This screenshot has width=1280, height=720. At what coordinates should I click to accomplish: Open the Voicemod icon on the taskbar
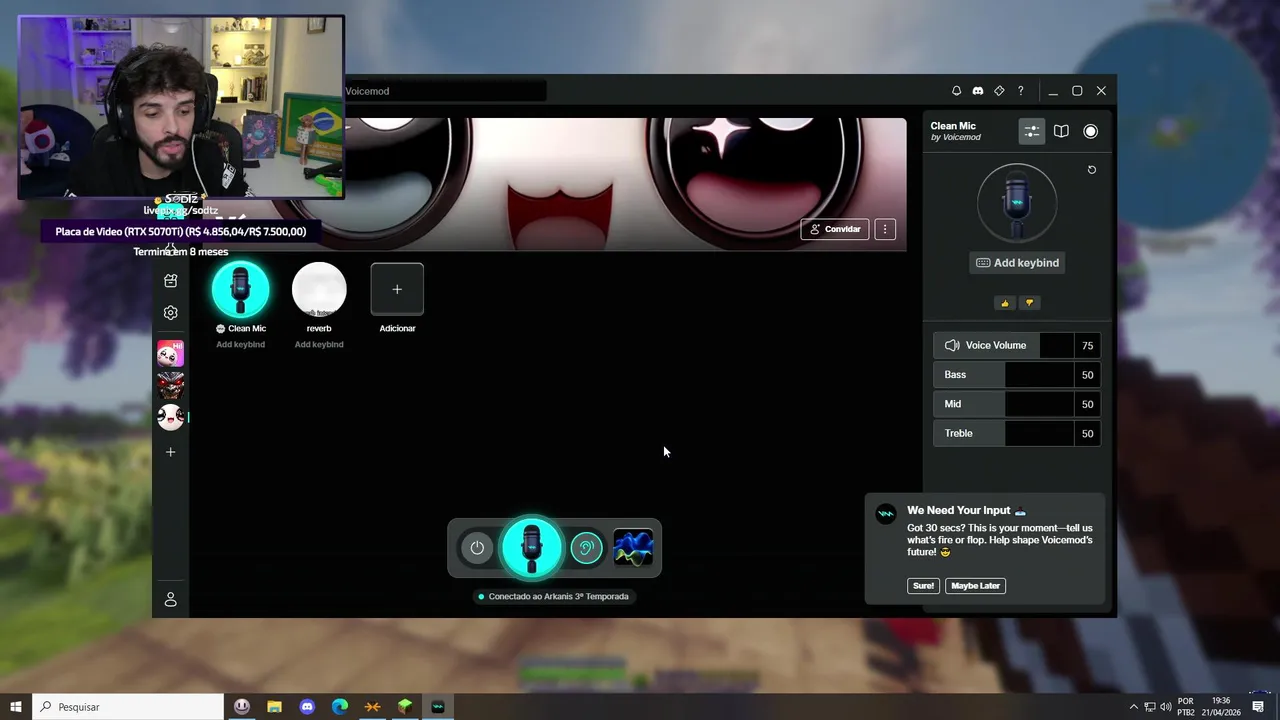click(438, 707)
